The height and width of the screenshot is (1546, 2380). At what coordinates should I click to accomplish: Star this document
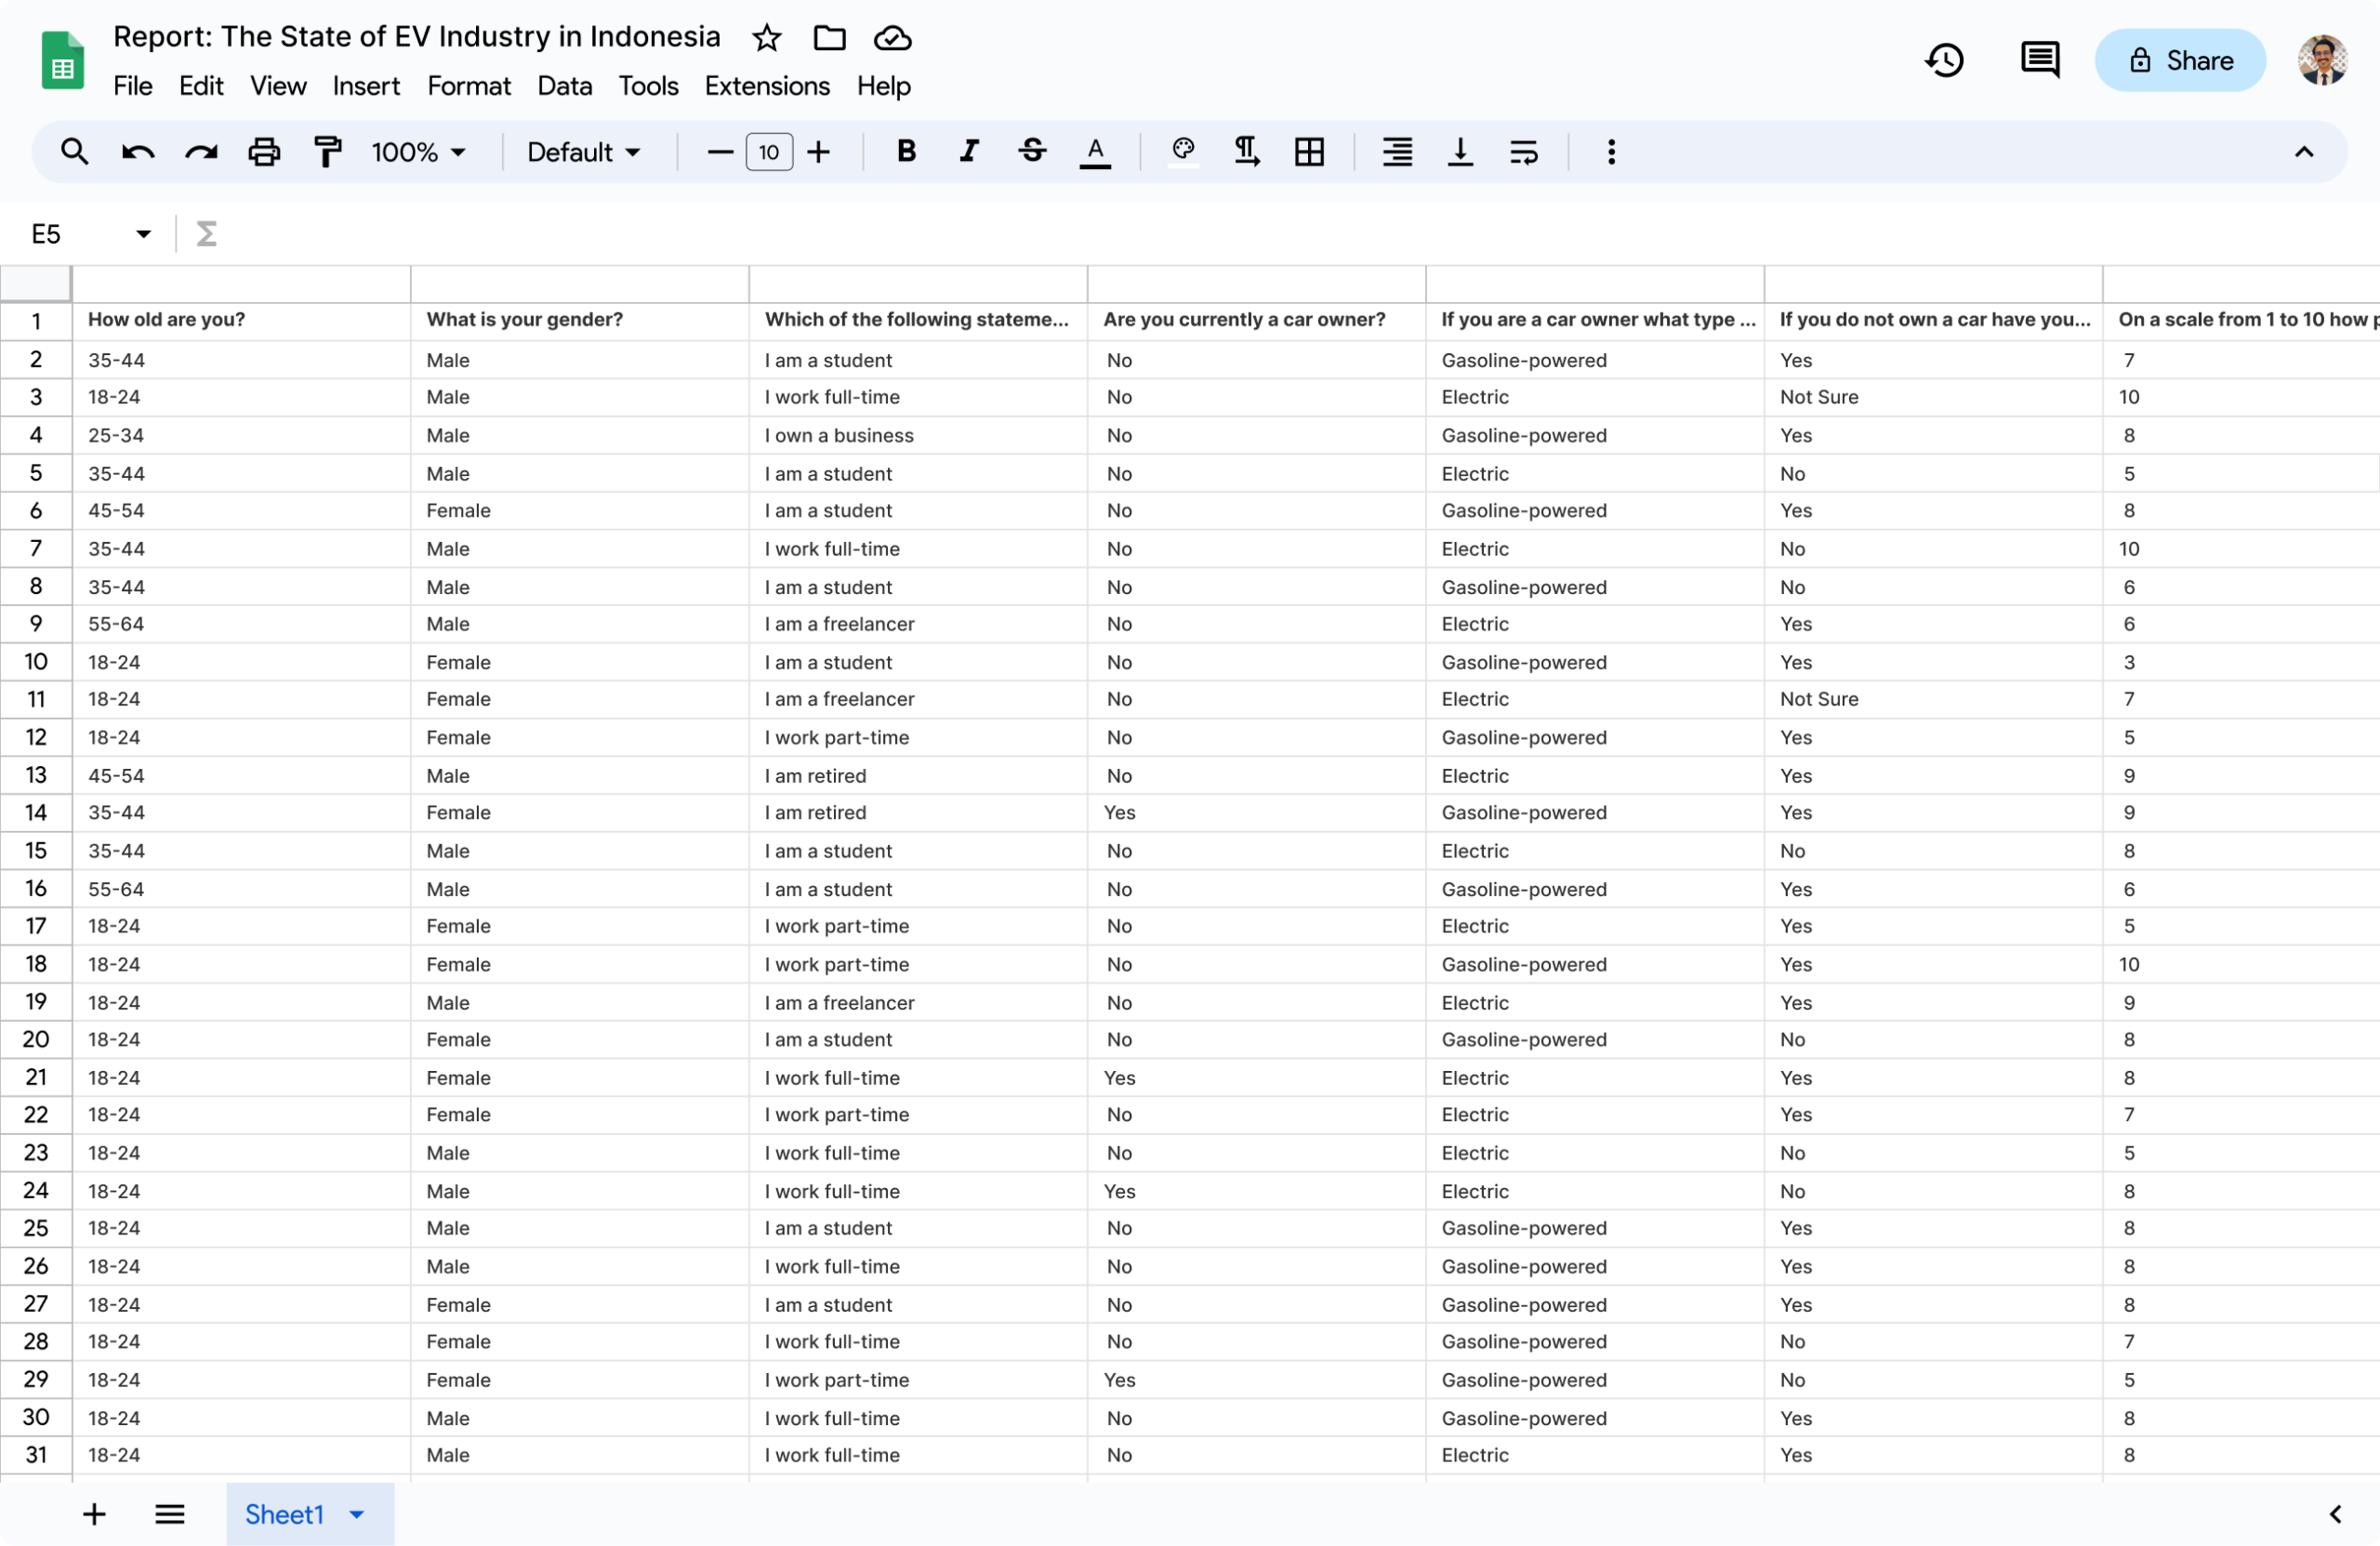pyautogui.click(x=767, y=38)
